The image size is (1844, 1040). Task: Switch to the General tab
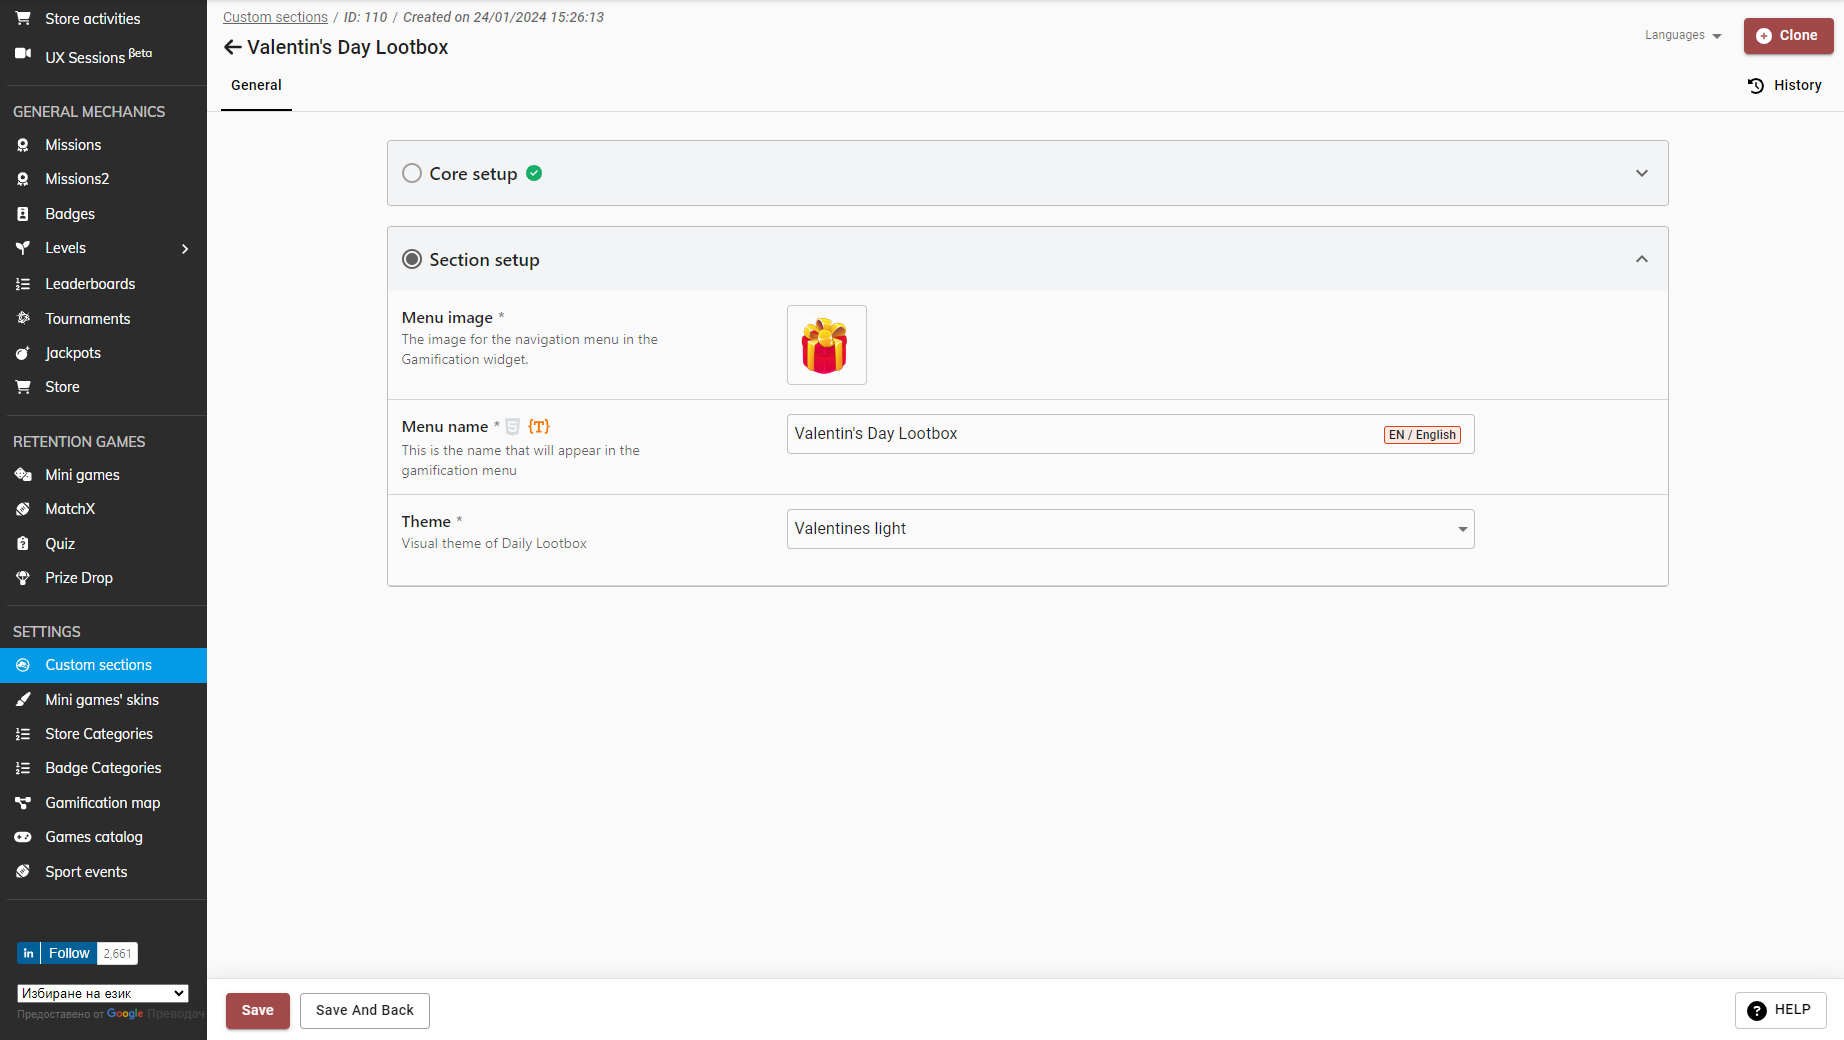tap(256, 85)
